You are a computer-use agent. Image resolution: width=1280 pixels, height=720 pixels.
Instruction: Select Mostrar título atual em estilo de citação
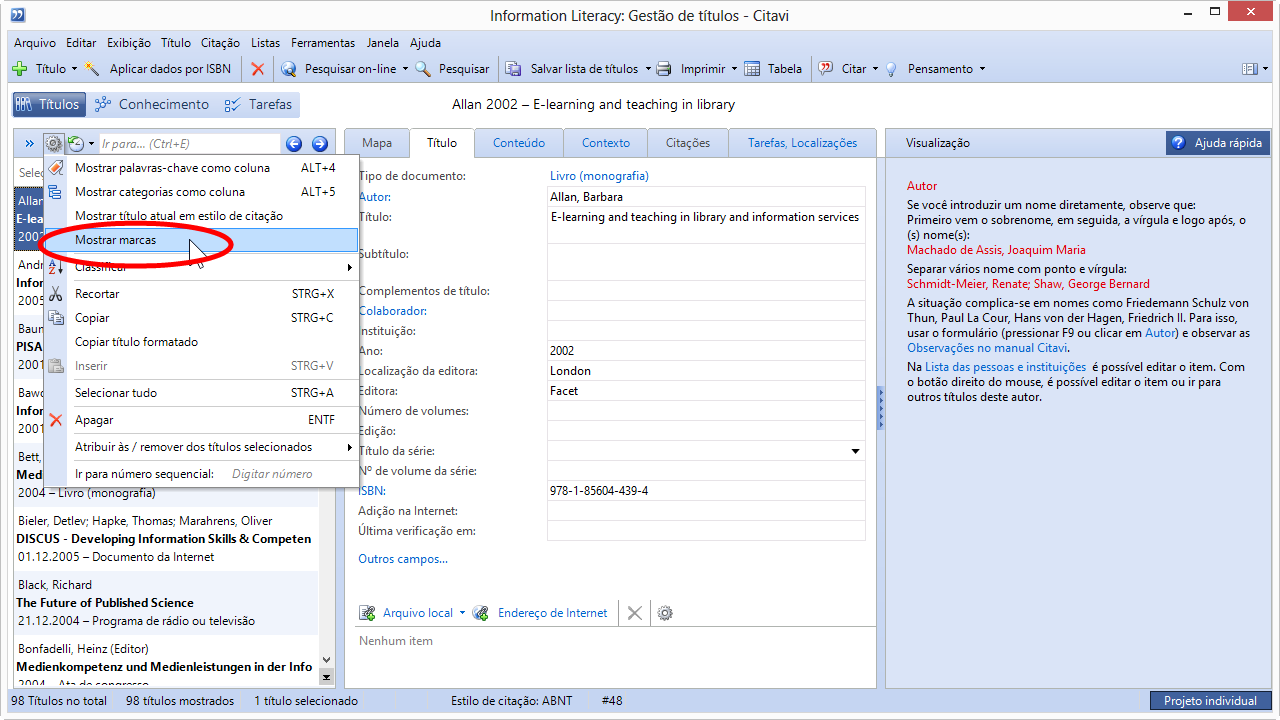[x=201, y=216]
